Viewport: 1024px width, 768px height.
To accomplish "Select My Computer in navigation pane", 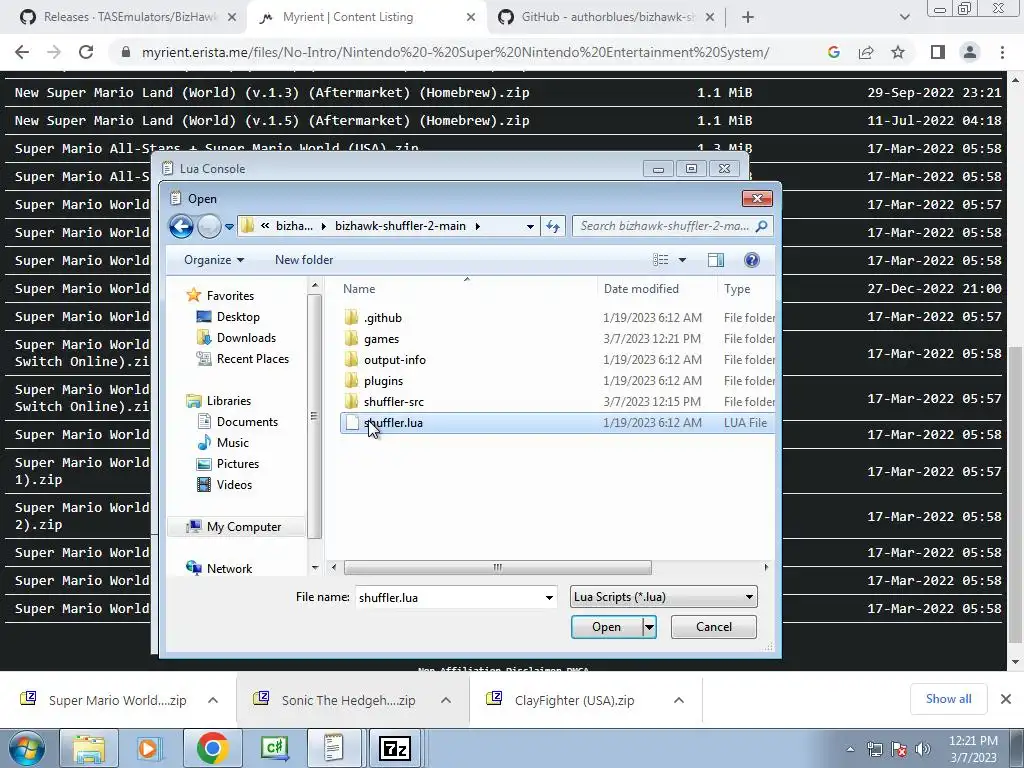I will pyautogui.click(x=244, y=526).
